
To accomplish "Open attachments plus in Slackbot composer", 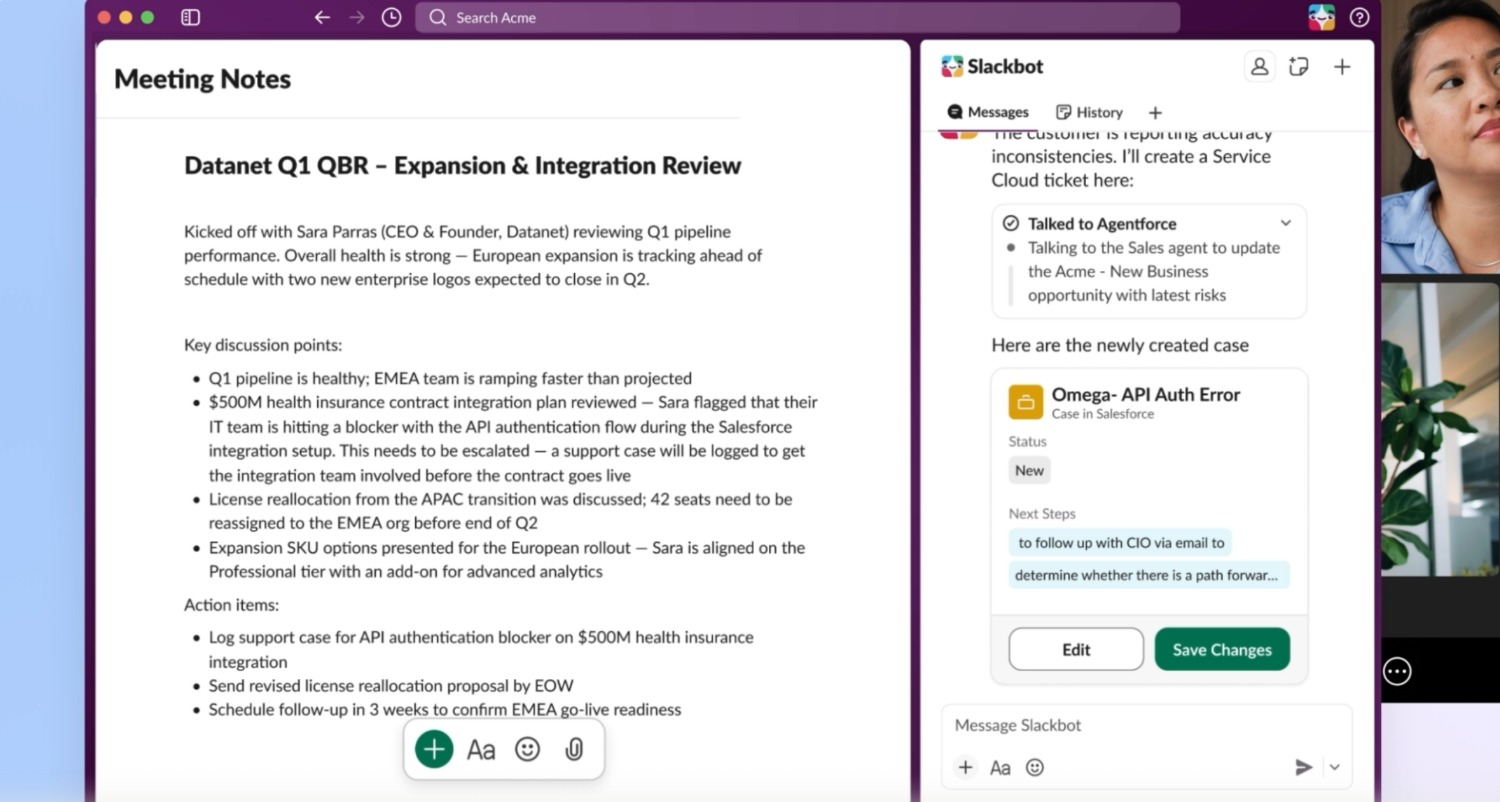I will (x=965, y=767).
